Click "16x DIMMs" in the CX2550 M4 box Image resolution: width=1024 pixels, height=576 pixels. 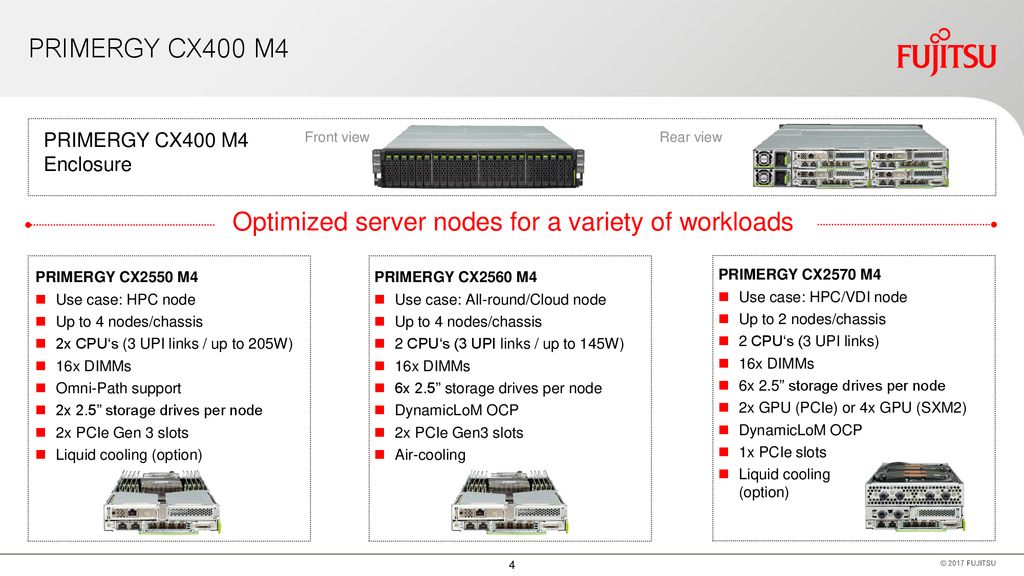93,366
